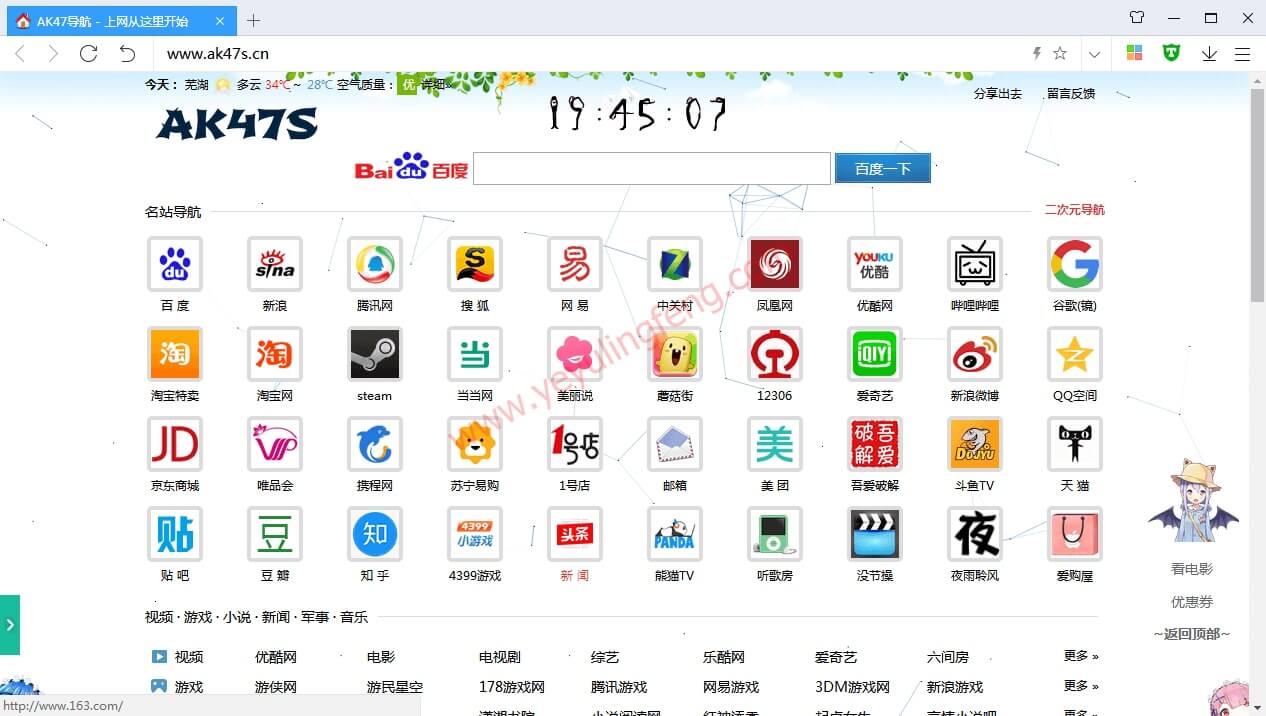Open the 贴吧 icon
Screen dimensions: 1266x716
coord(175,534)
